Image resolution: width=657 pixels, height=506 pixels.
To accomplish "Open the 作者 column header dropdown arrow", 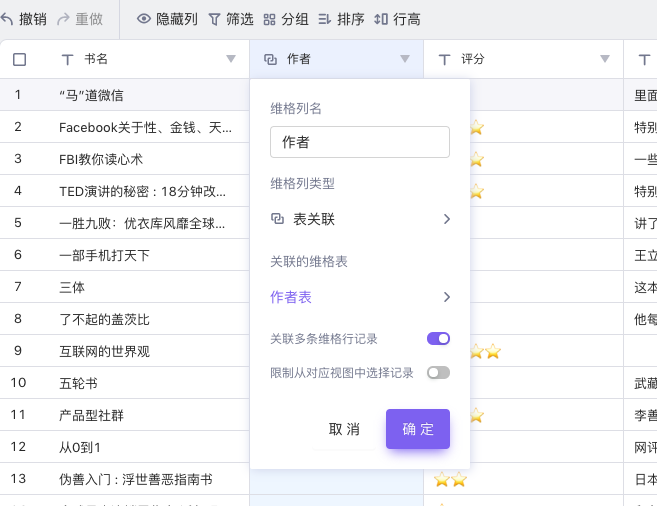I will 405,60.
